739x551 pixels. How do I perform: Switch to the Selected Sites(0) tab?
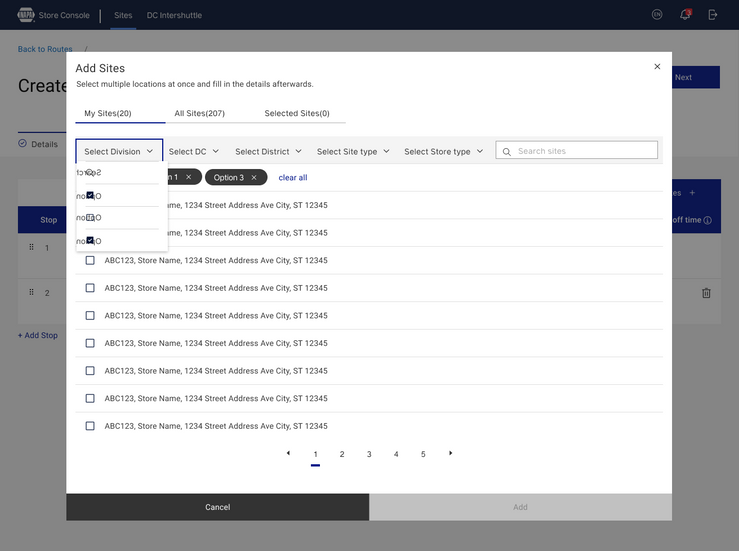coord(297,113)
